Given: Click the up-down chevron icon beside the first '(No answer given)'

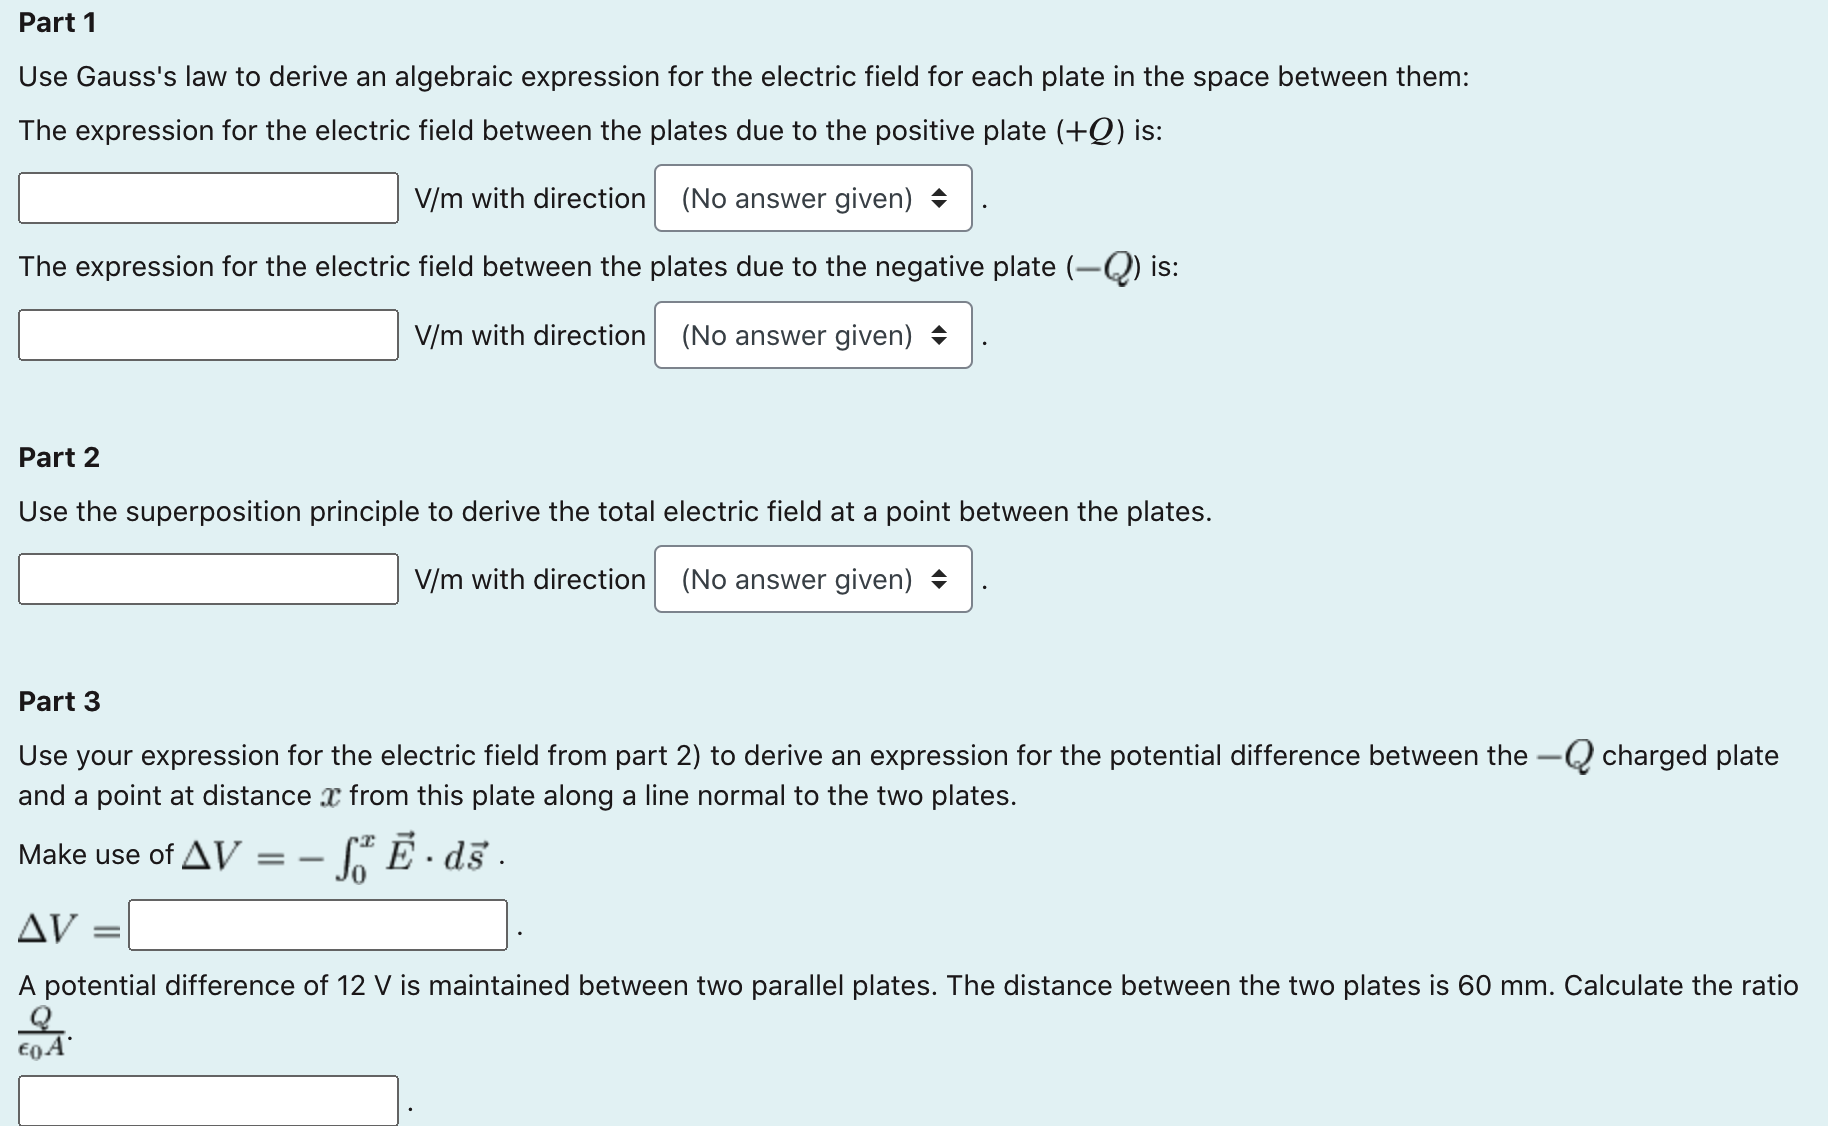Looking at the screenshot, I should pos(938,198).
